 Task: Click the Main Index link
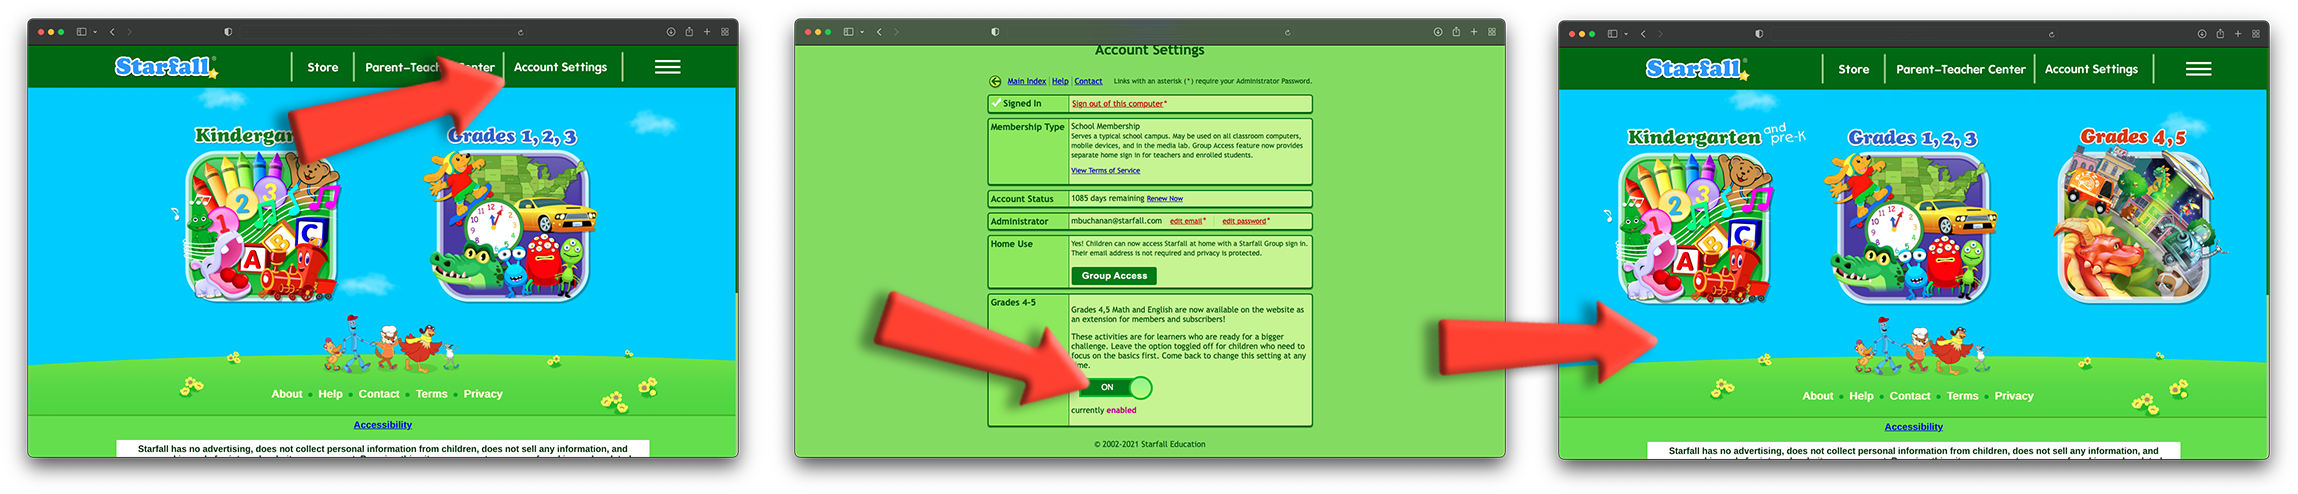[1026, 82]
